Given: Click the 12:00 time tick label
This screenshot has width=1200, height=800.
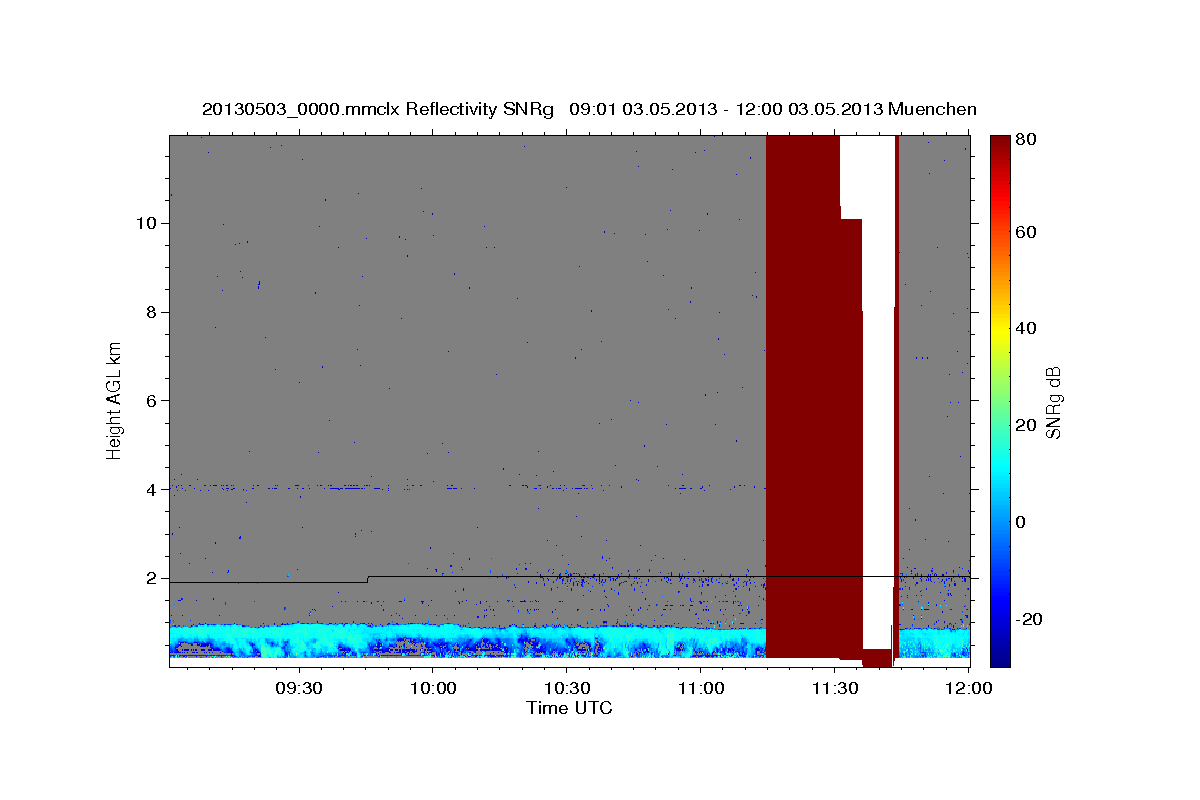Looking at the screenshot, I should click(967, 689).
